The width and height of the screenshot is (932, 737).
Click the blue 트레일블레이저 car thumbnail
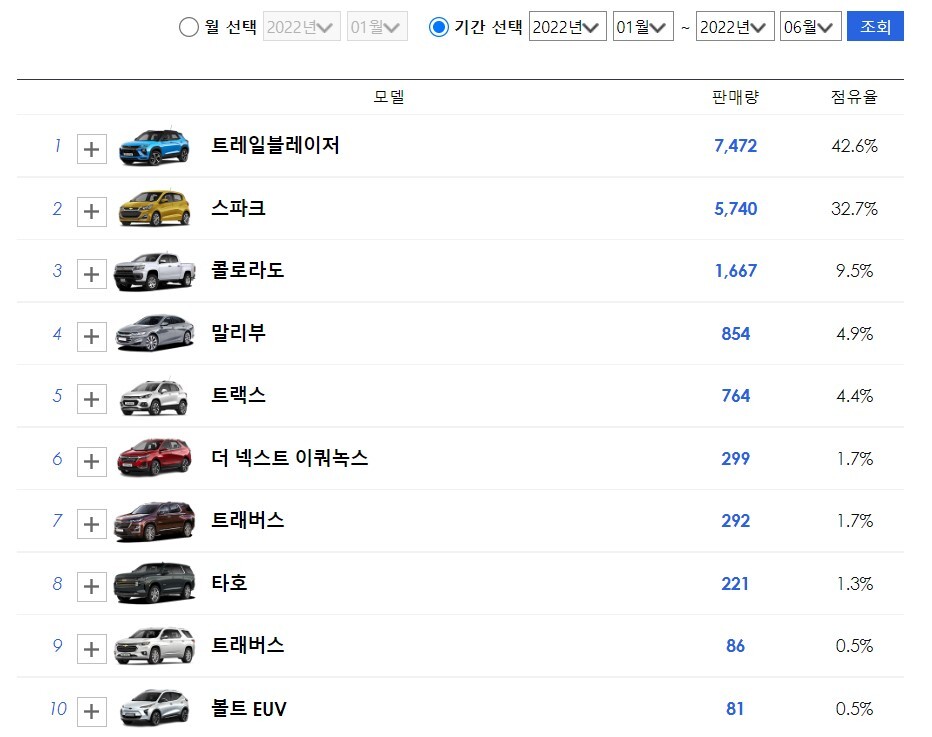pyautogui.click(x=155, y=146)
